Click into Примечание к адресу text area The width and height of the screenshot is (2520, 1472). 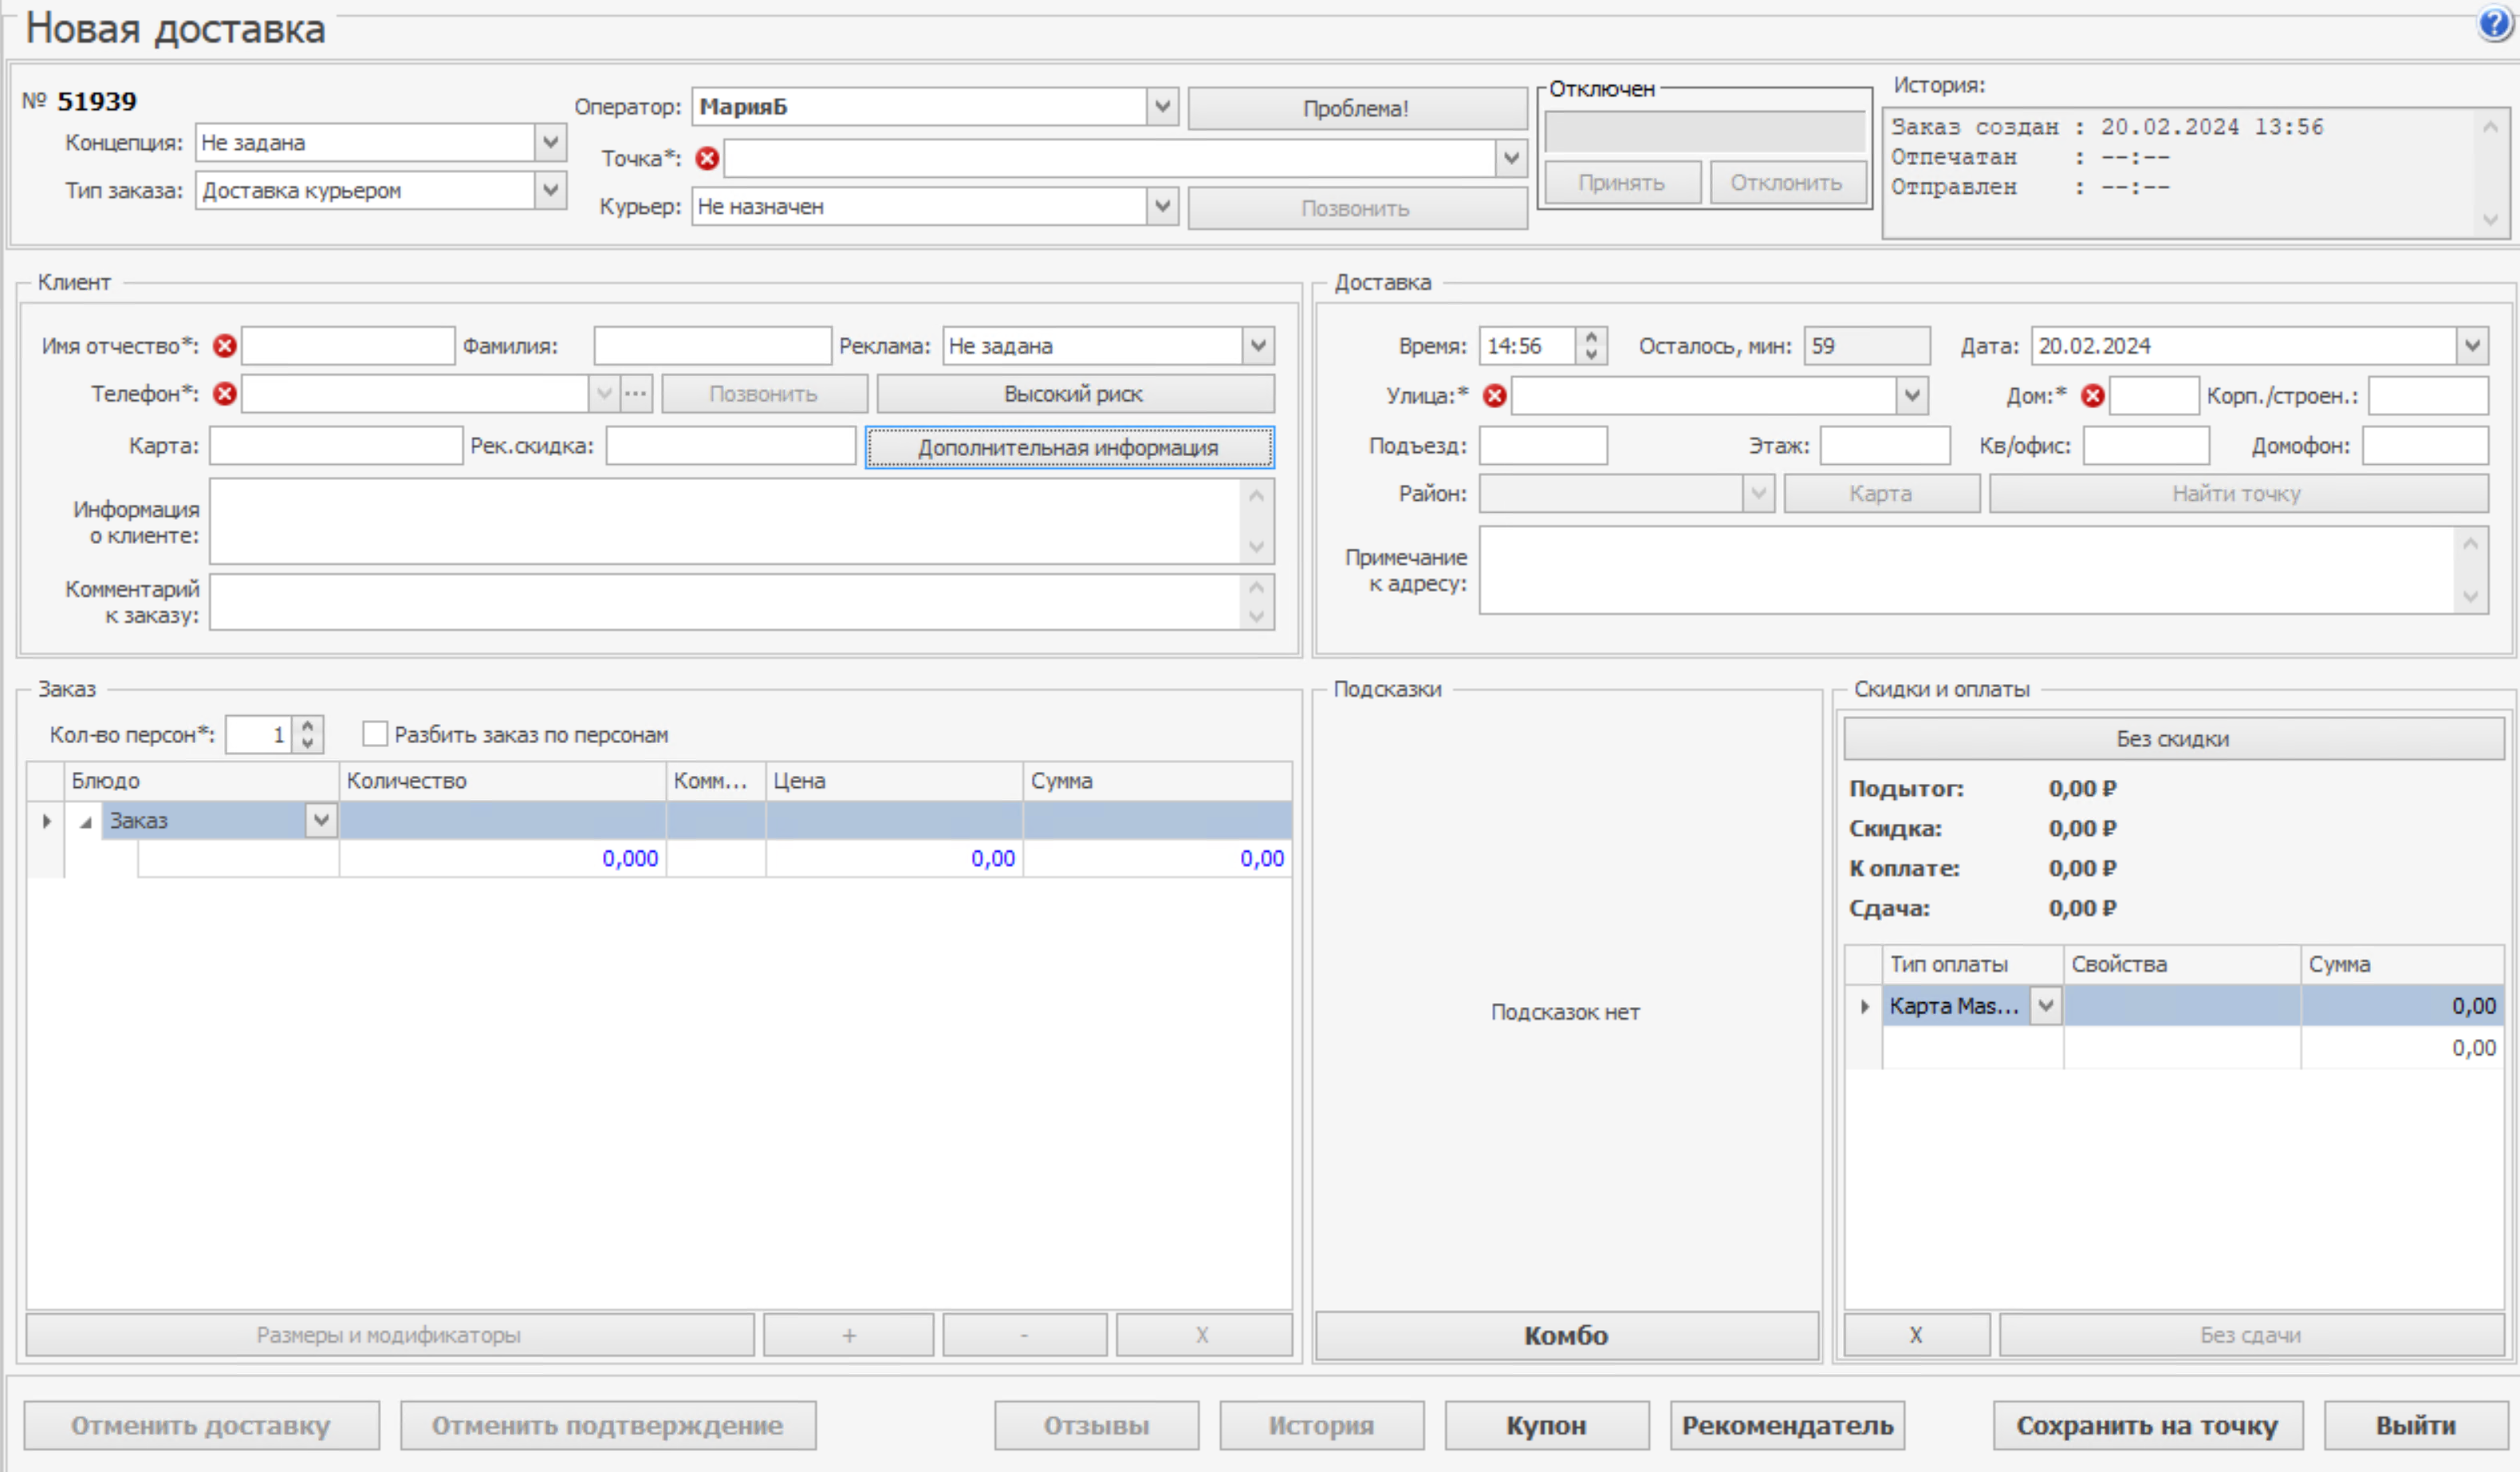[x=1967, y=570]
